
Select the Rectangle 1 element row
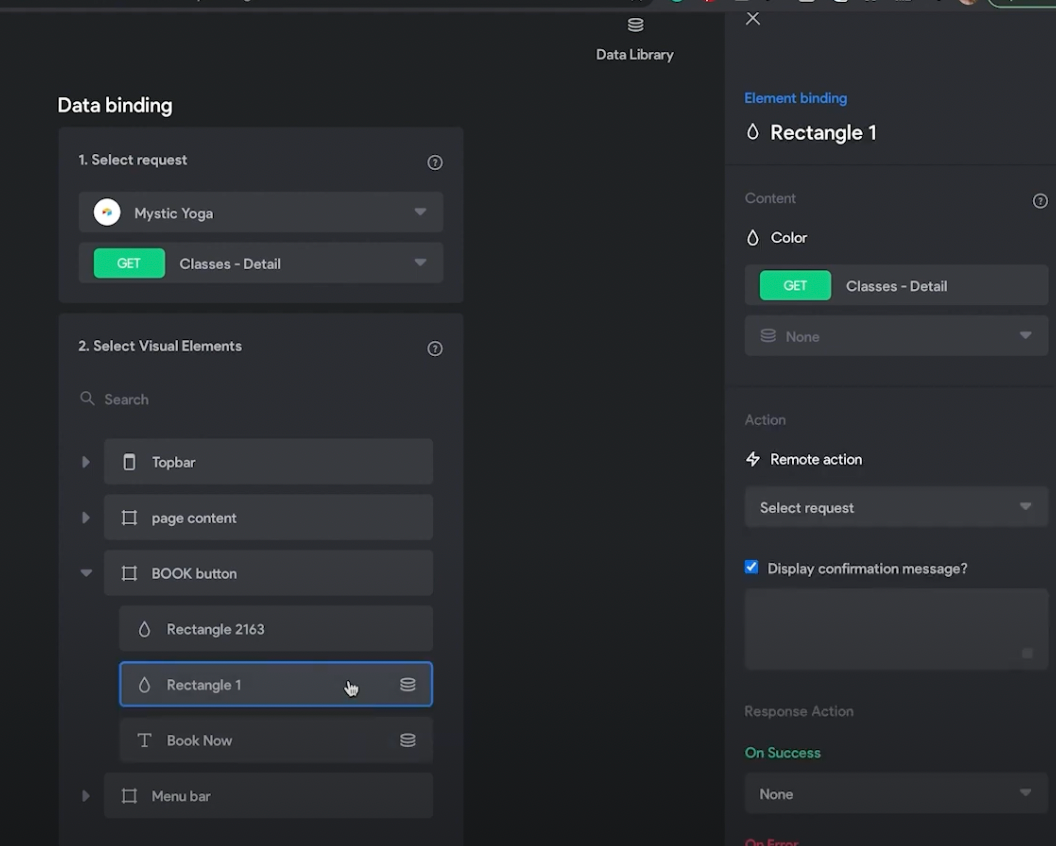pyautogui.click(x=276, y=684)
